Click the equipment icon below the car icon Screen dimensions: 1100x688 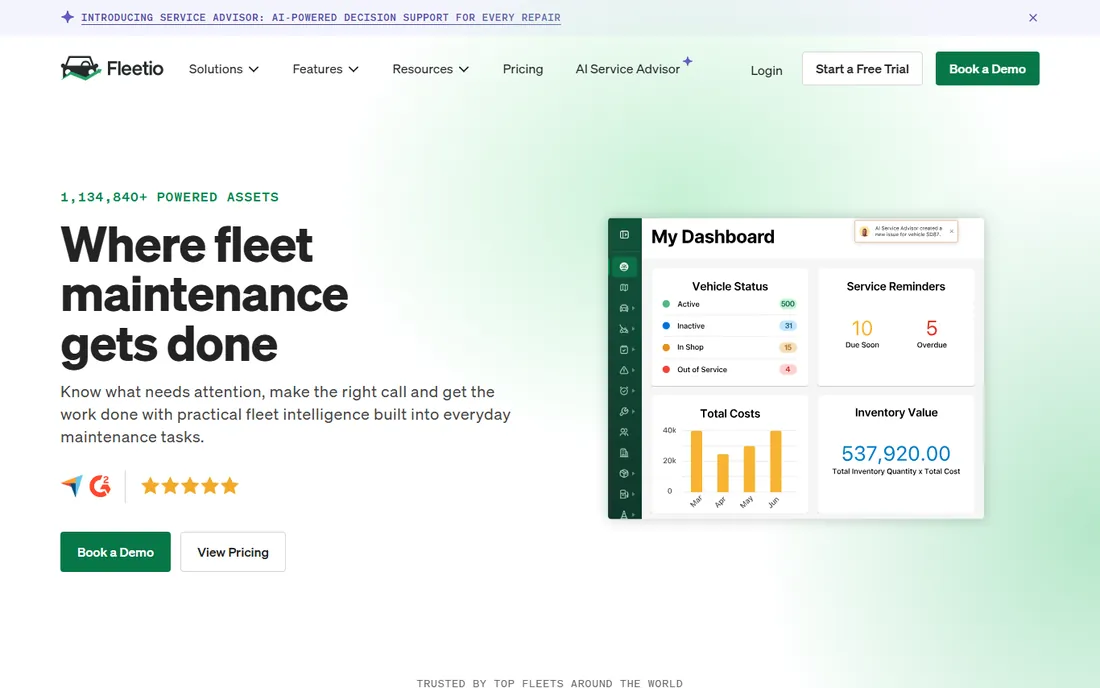click(624, 329)
